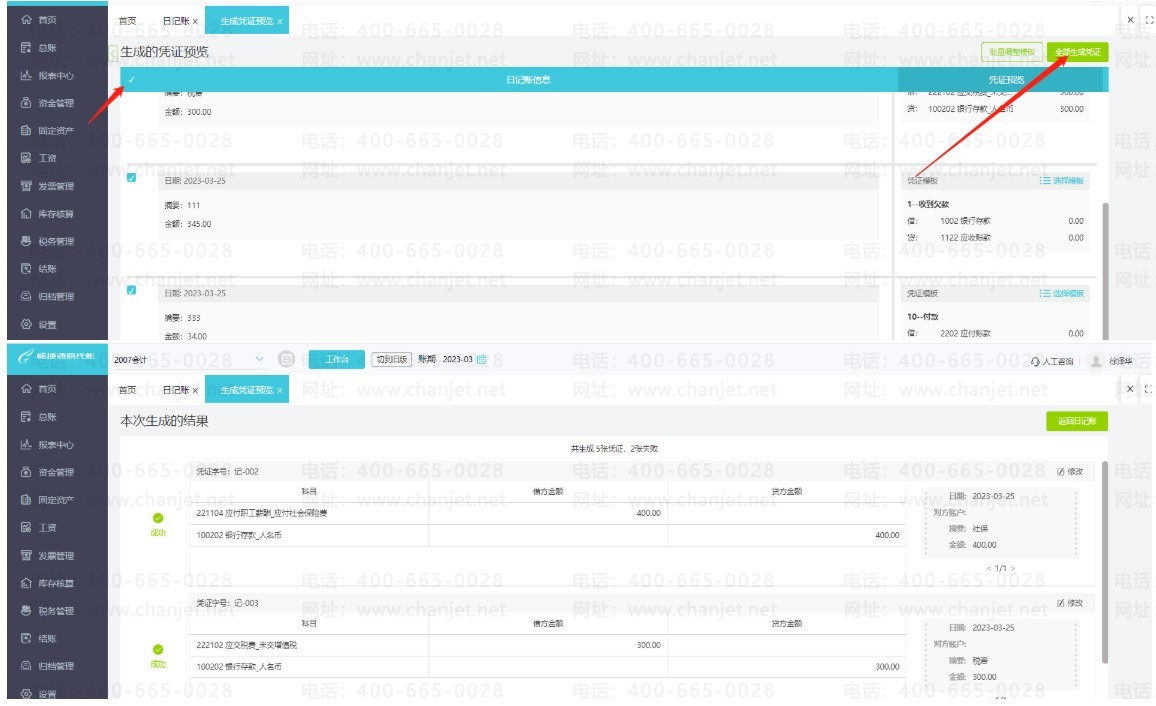Open 发票管理 in the upper window sidebar
The height and width of the screenshot is (706, 1156).
pos(47,186)
